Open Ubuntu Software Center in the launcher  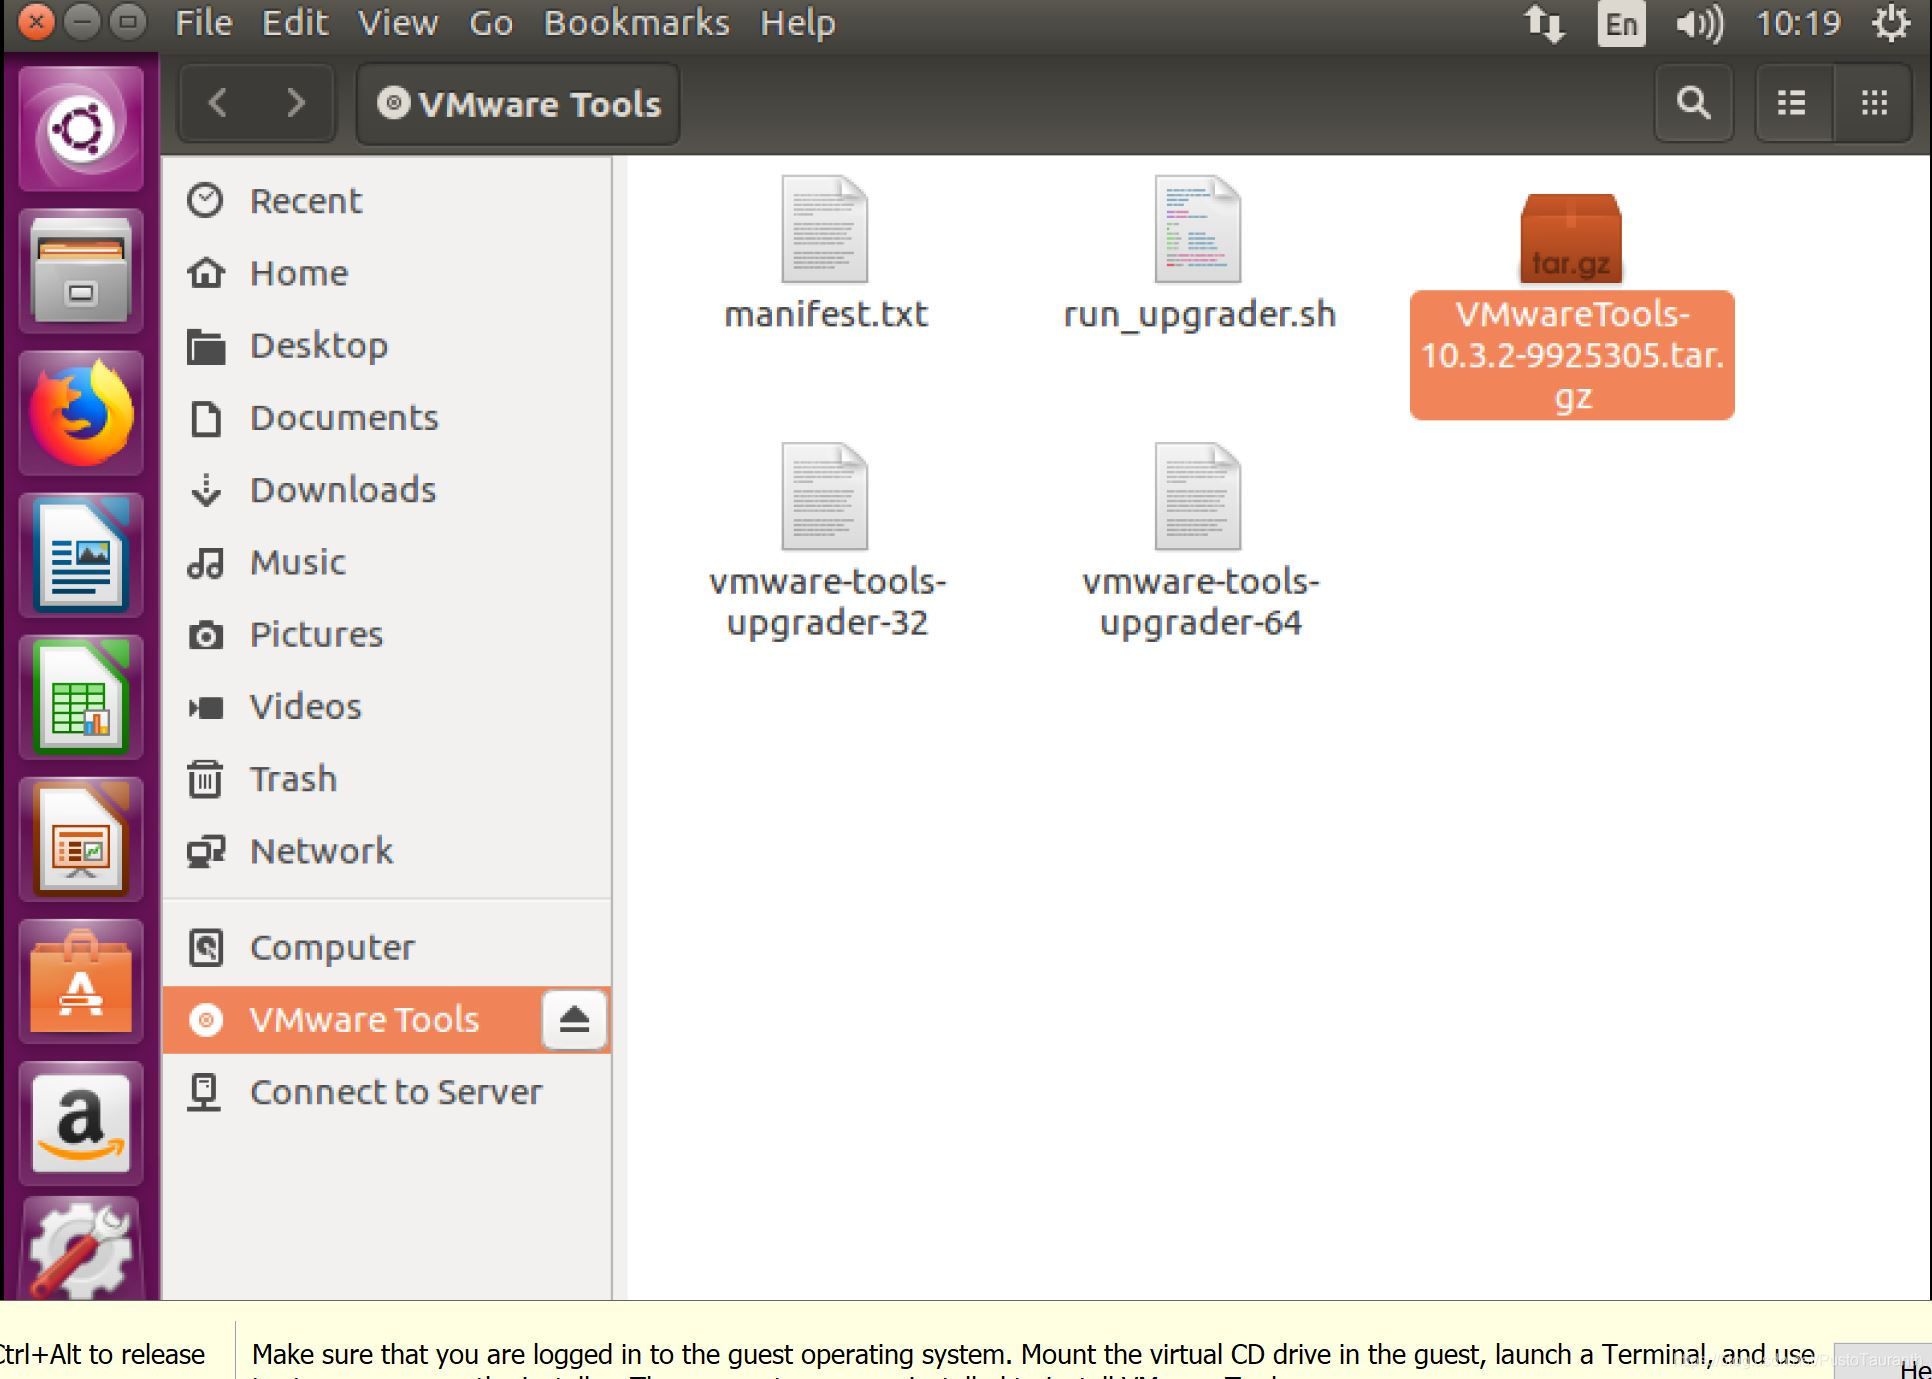[80, 982]
